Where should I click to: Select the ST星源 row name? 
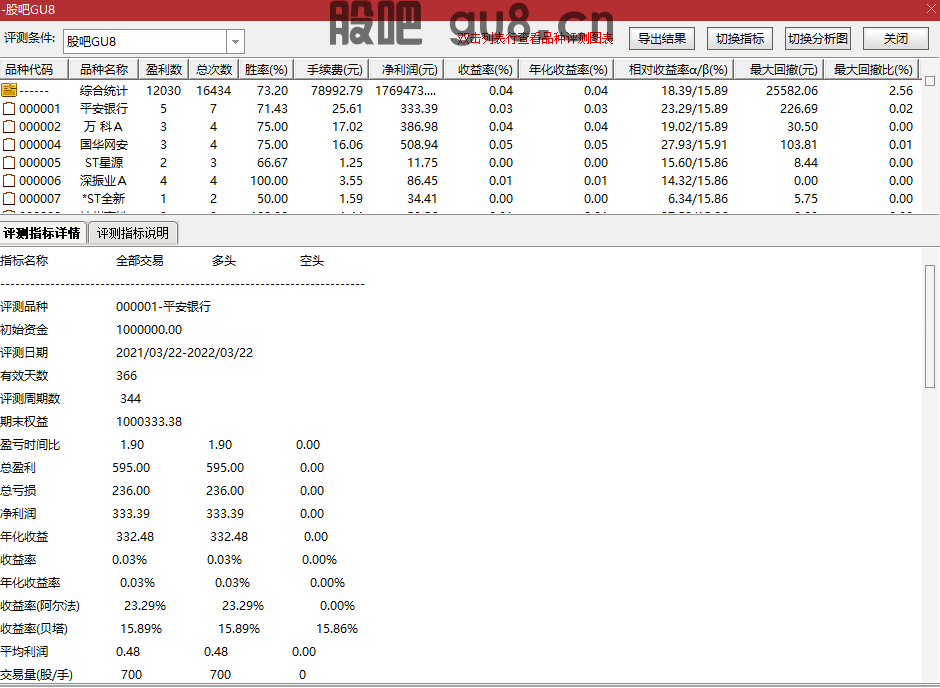click(x=104, y=162)
